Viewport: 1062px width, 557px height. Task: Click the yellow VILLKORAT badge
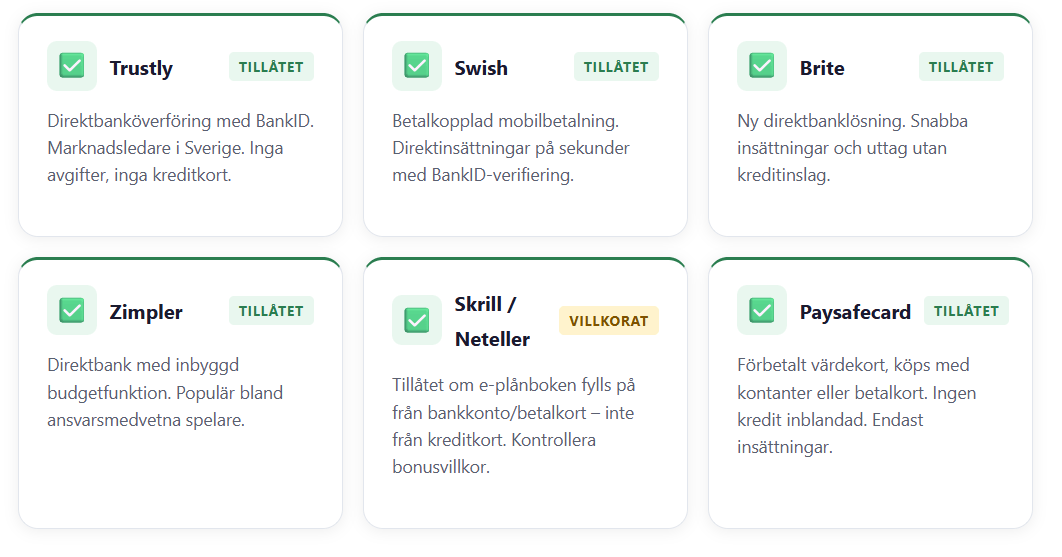pos(609,321)
